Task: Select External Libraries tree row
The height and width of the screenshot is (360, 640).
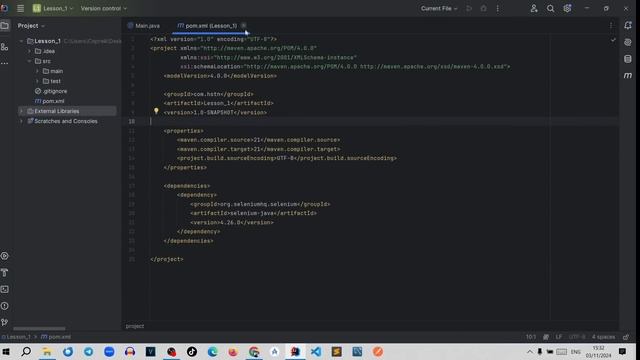Action: (67, 111)
